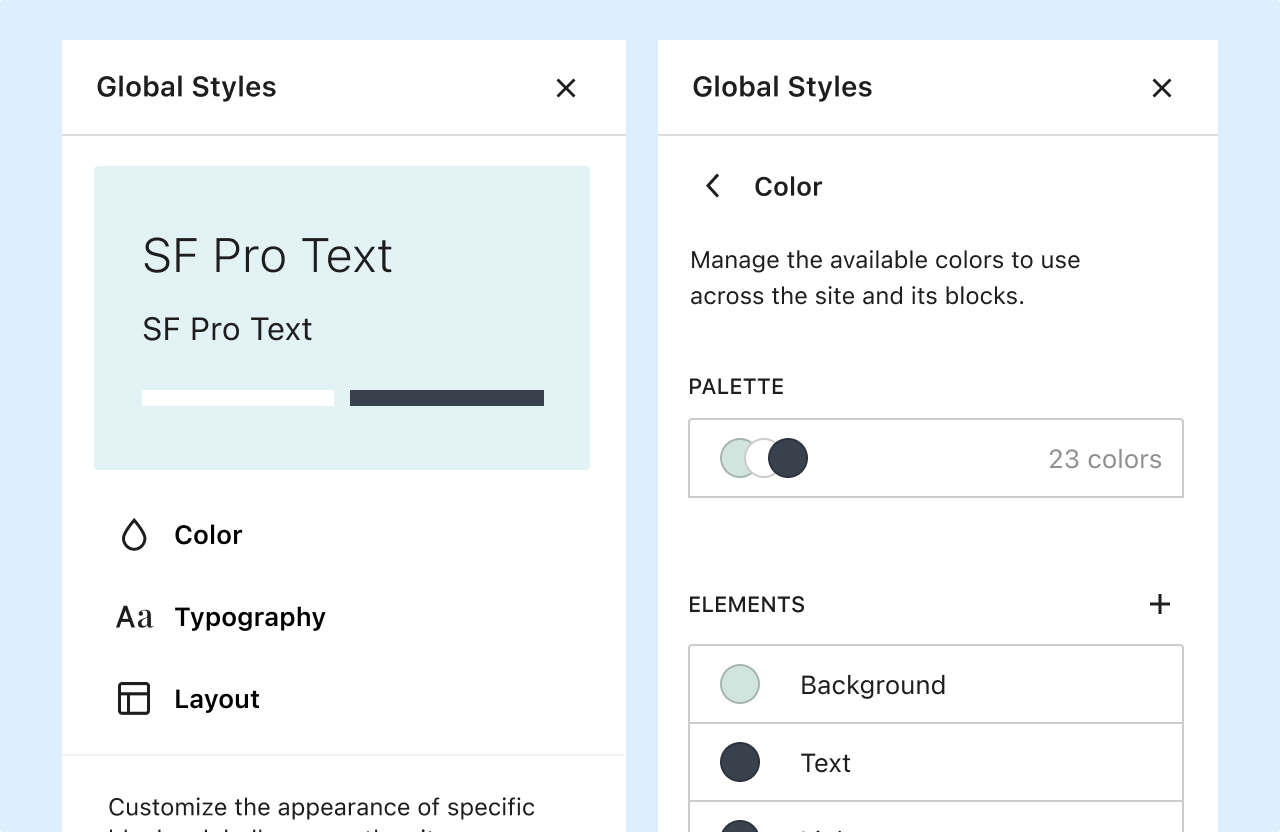This screenshot has height=832, width=1280.
Task: Select the Background element row
Action: [x=936, y=684]
